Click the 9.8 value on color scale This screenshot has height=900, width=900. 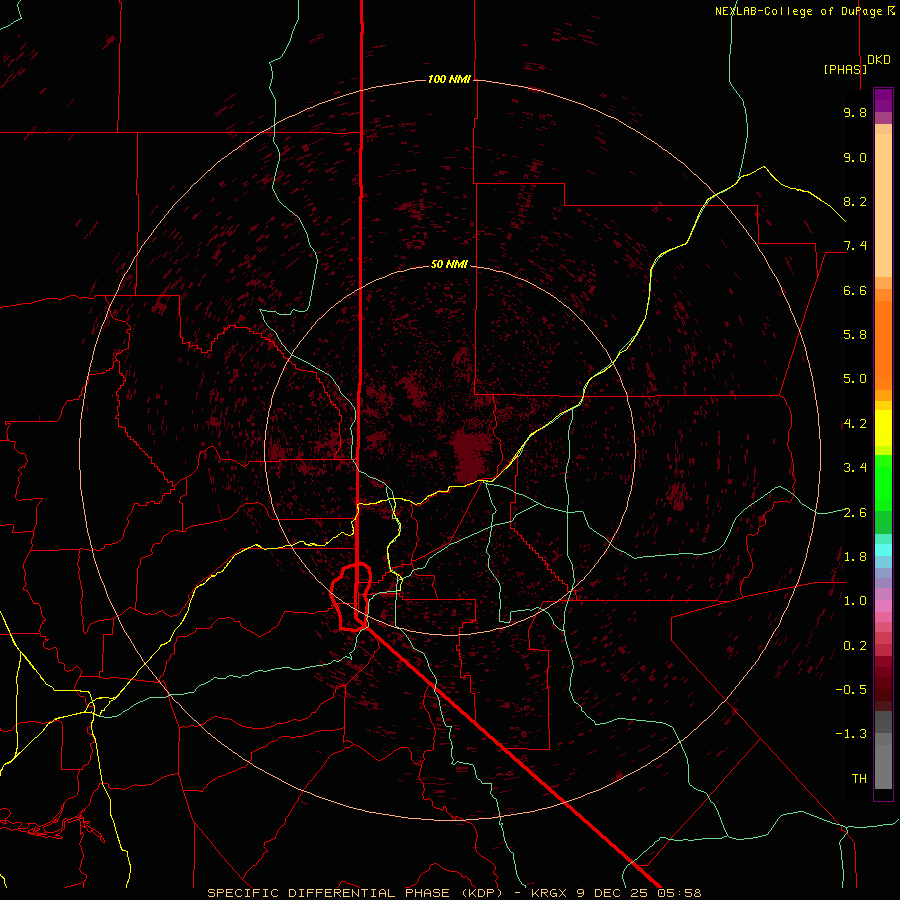pyautogui.click(x=855, y=112)
